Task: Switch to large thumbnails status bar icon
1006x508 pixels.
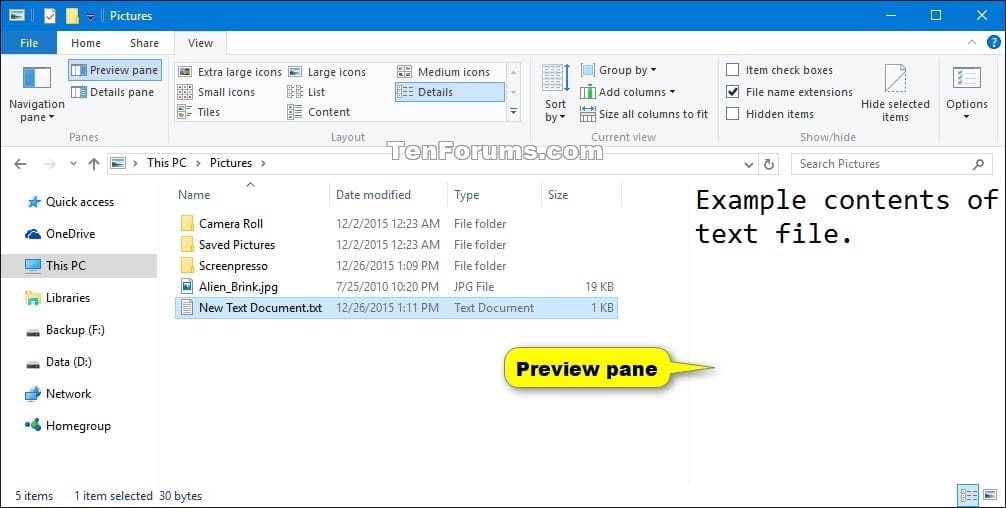Action: click(x=991, y=495)
